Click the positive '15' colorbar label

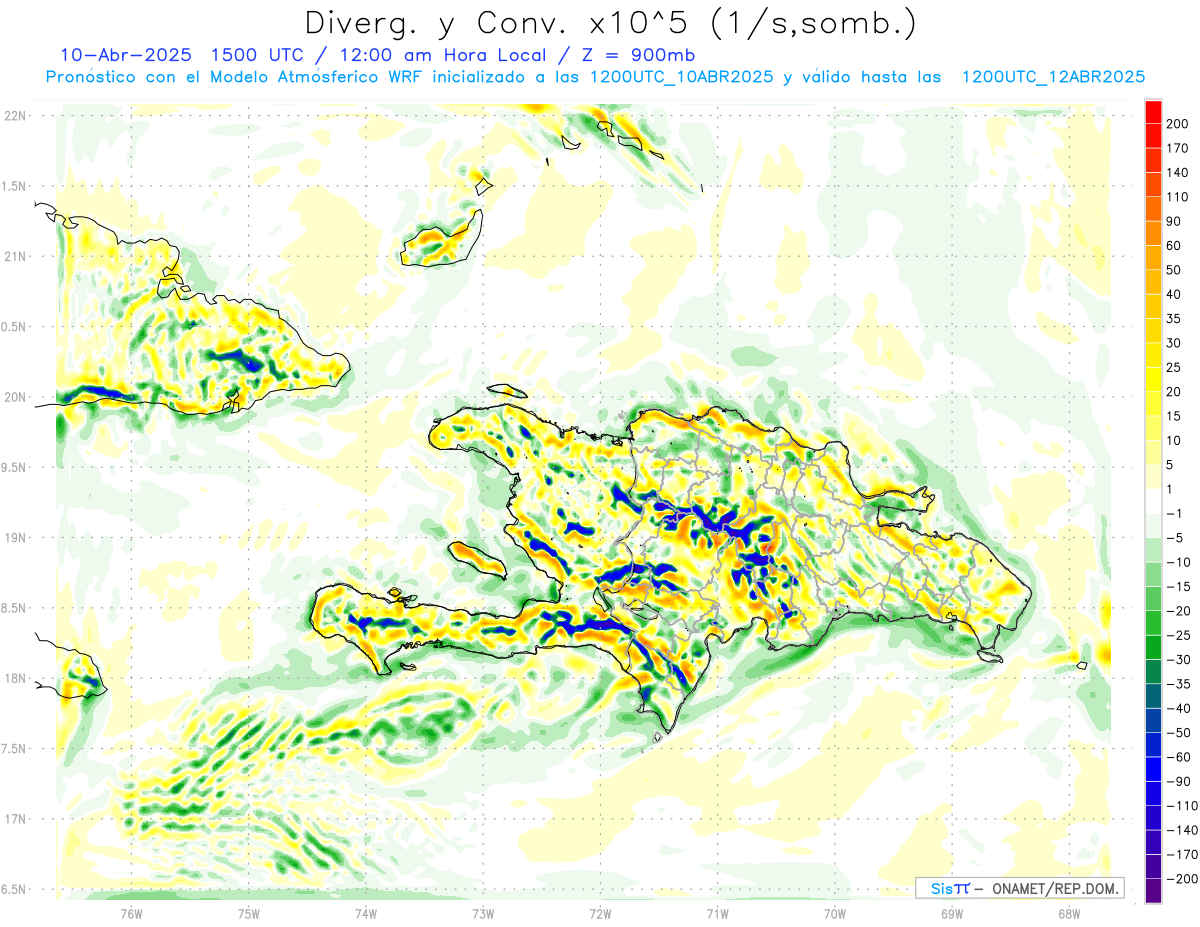[x=1173, y=416]
